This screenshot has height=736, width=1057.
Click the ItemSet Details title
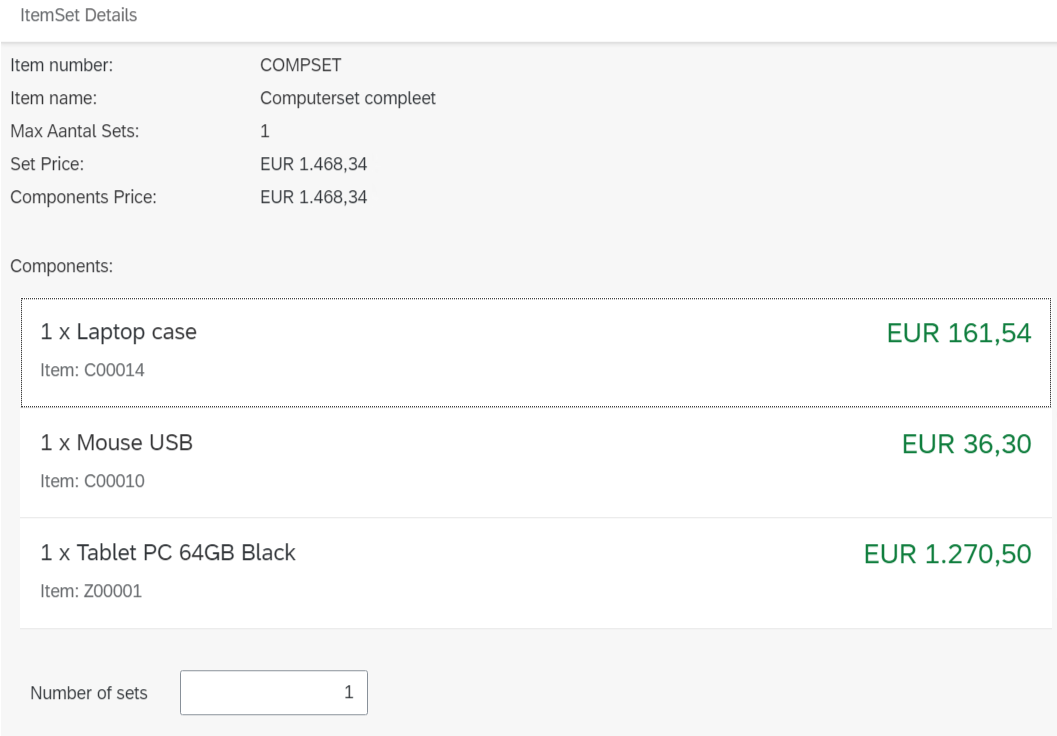coord(78,16)
